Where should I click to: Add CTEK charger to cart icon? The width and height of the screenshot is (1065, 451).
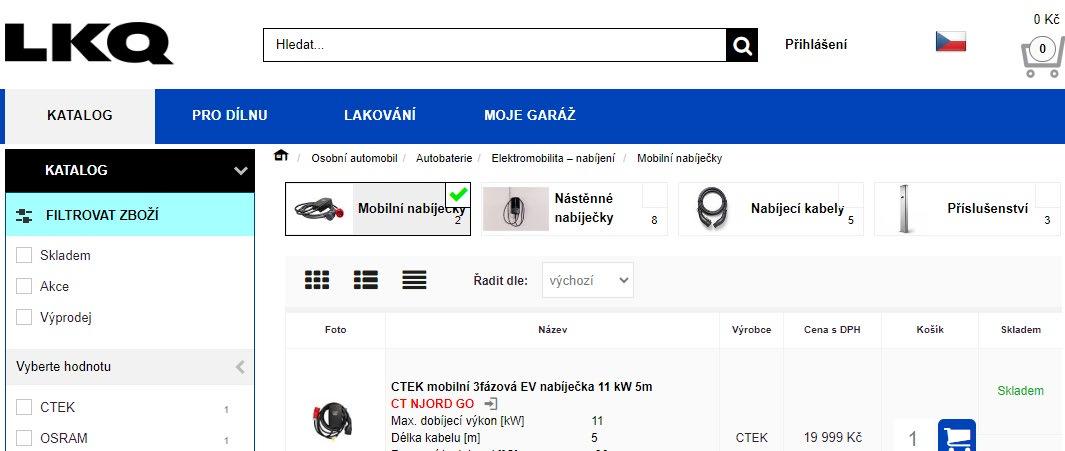957,436
